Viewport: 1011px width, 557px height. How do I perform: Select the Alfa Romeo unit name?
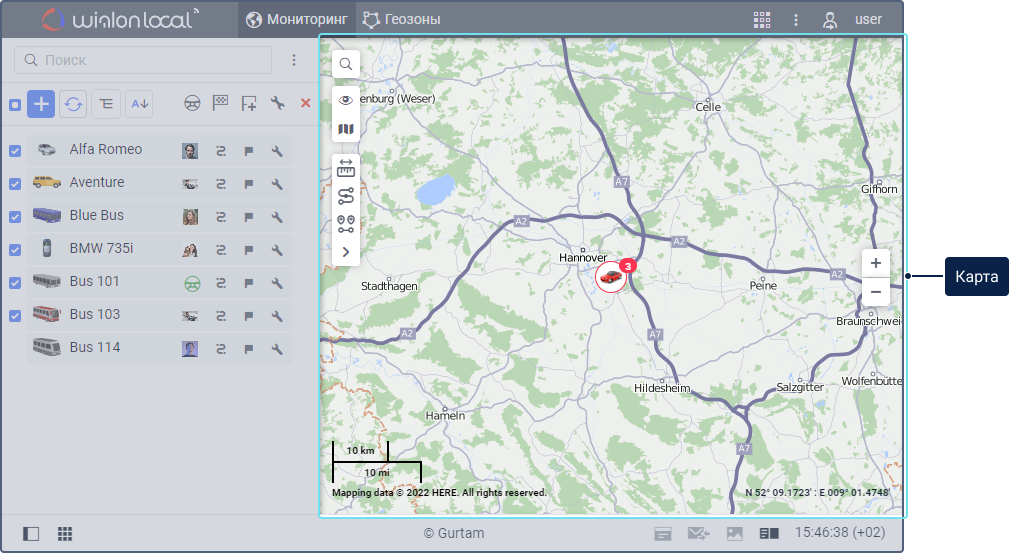[106, 149]
